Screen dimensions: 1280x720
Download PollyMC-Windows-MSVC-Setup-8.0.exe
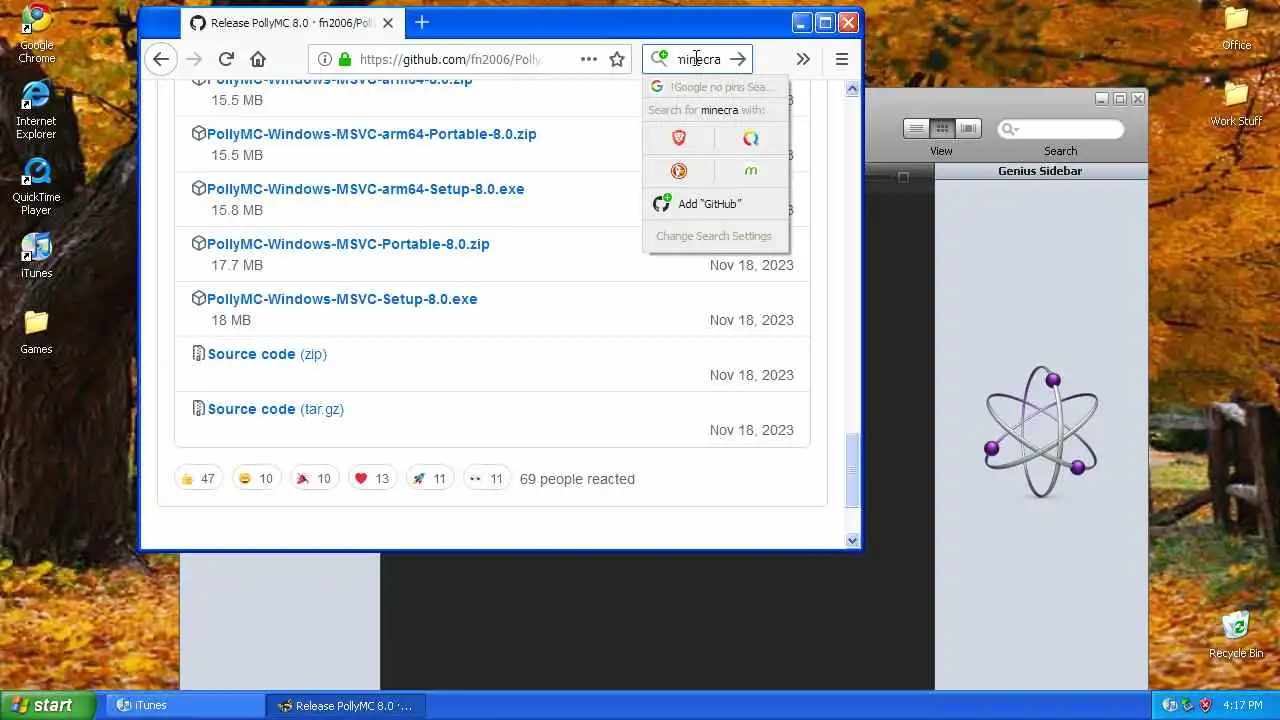(342, 299)
